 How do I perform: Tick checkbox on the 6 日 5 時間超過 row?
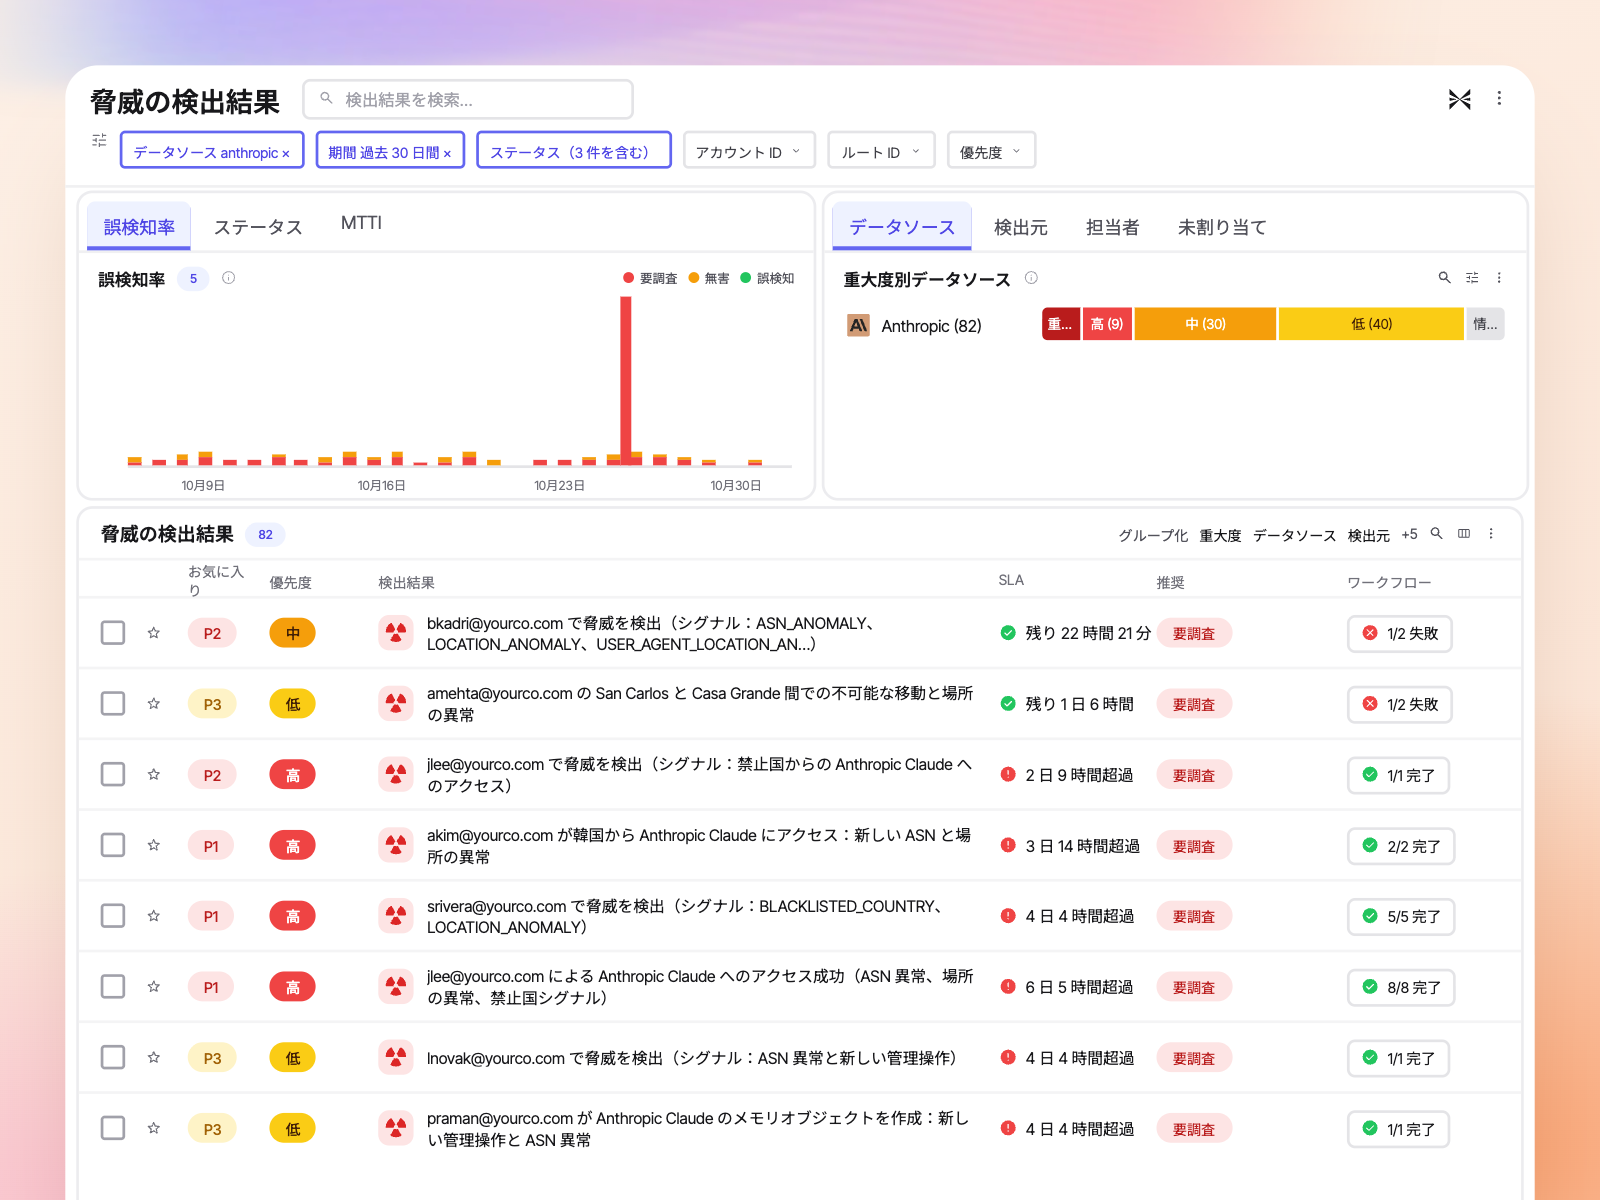coord(113,987)
